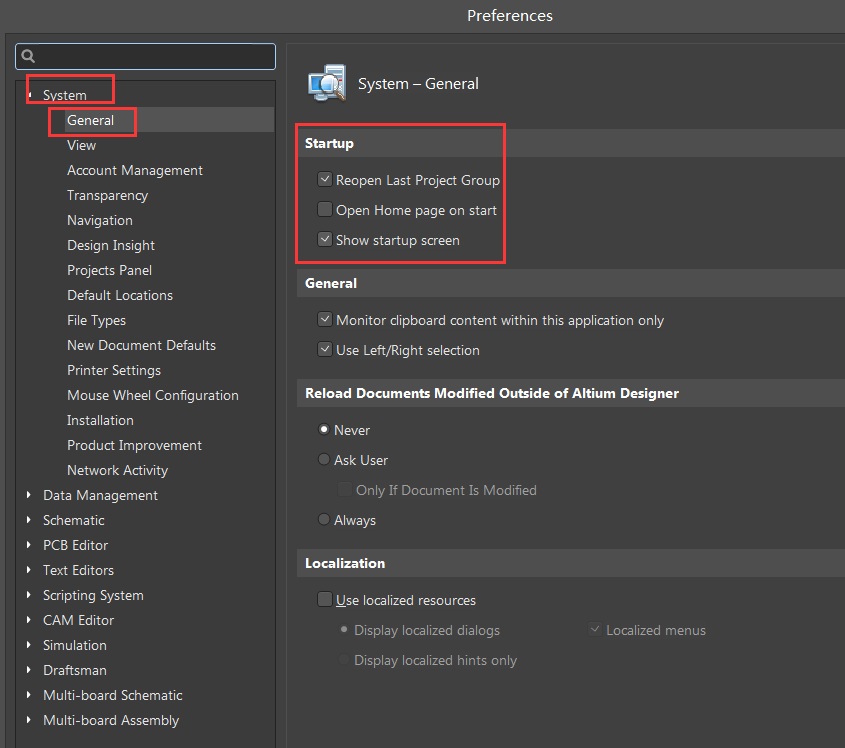Toggle Reopen Last Project Group checkbox
The height and width of the screenshot is (748, 845).
pyautogui.click(x=325, y=180)
